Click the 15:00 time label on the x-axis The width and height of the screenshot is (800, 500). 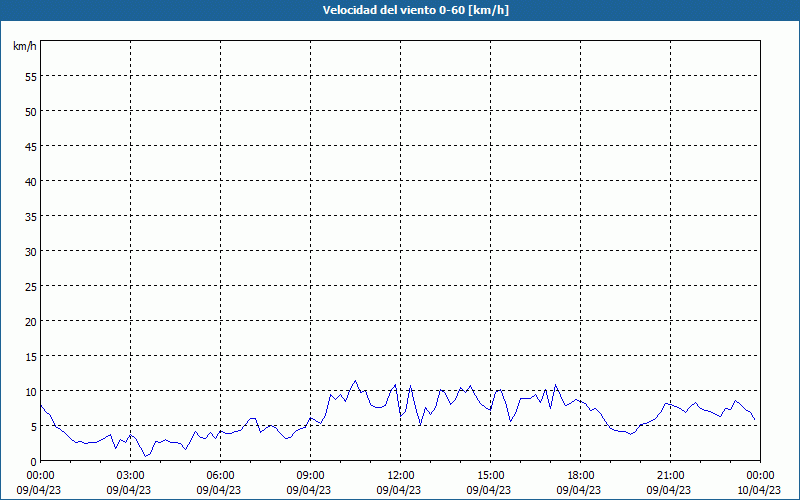click(x=490, y=476)
